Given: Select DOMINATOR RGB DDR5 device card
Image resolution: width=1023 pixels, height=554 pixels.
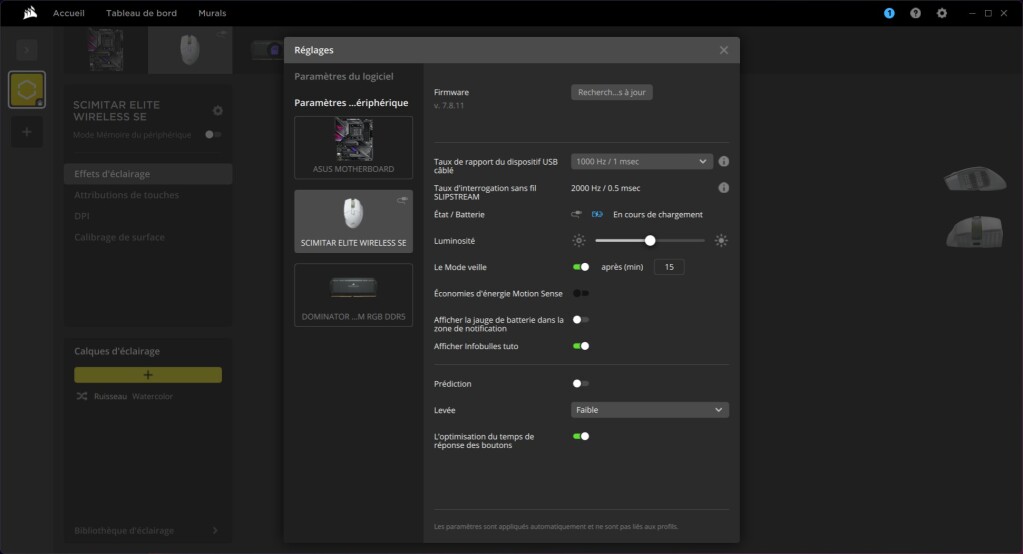Looking at the screenshot, I should pos(353,295).
